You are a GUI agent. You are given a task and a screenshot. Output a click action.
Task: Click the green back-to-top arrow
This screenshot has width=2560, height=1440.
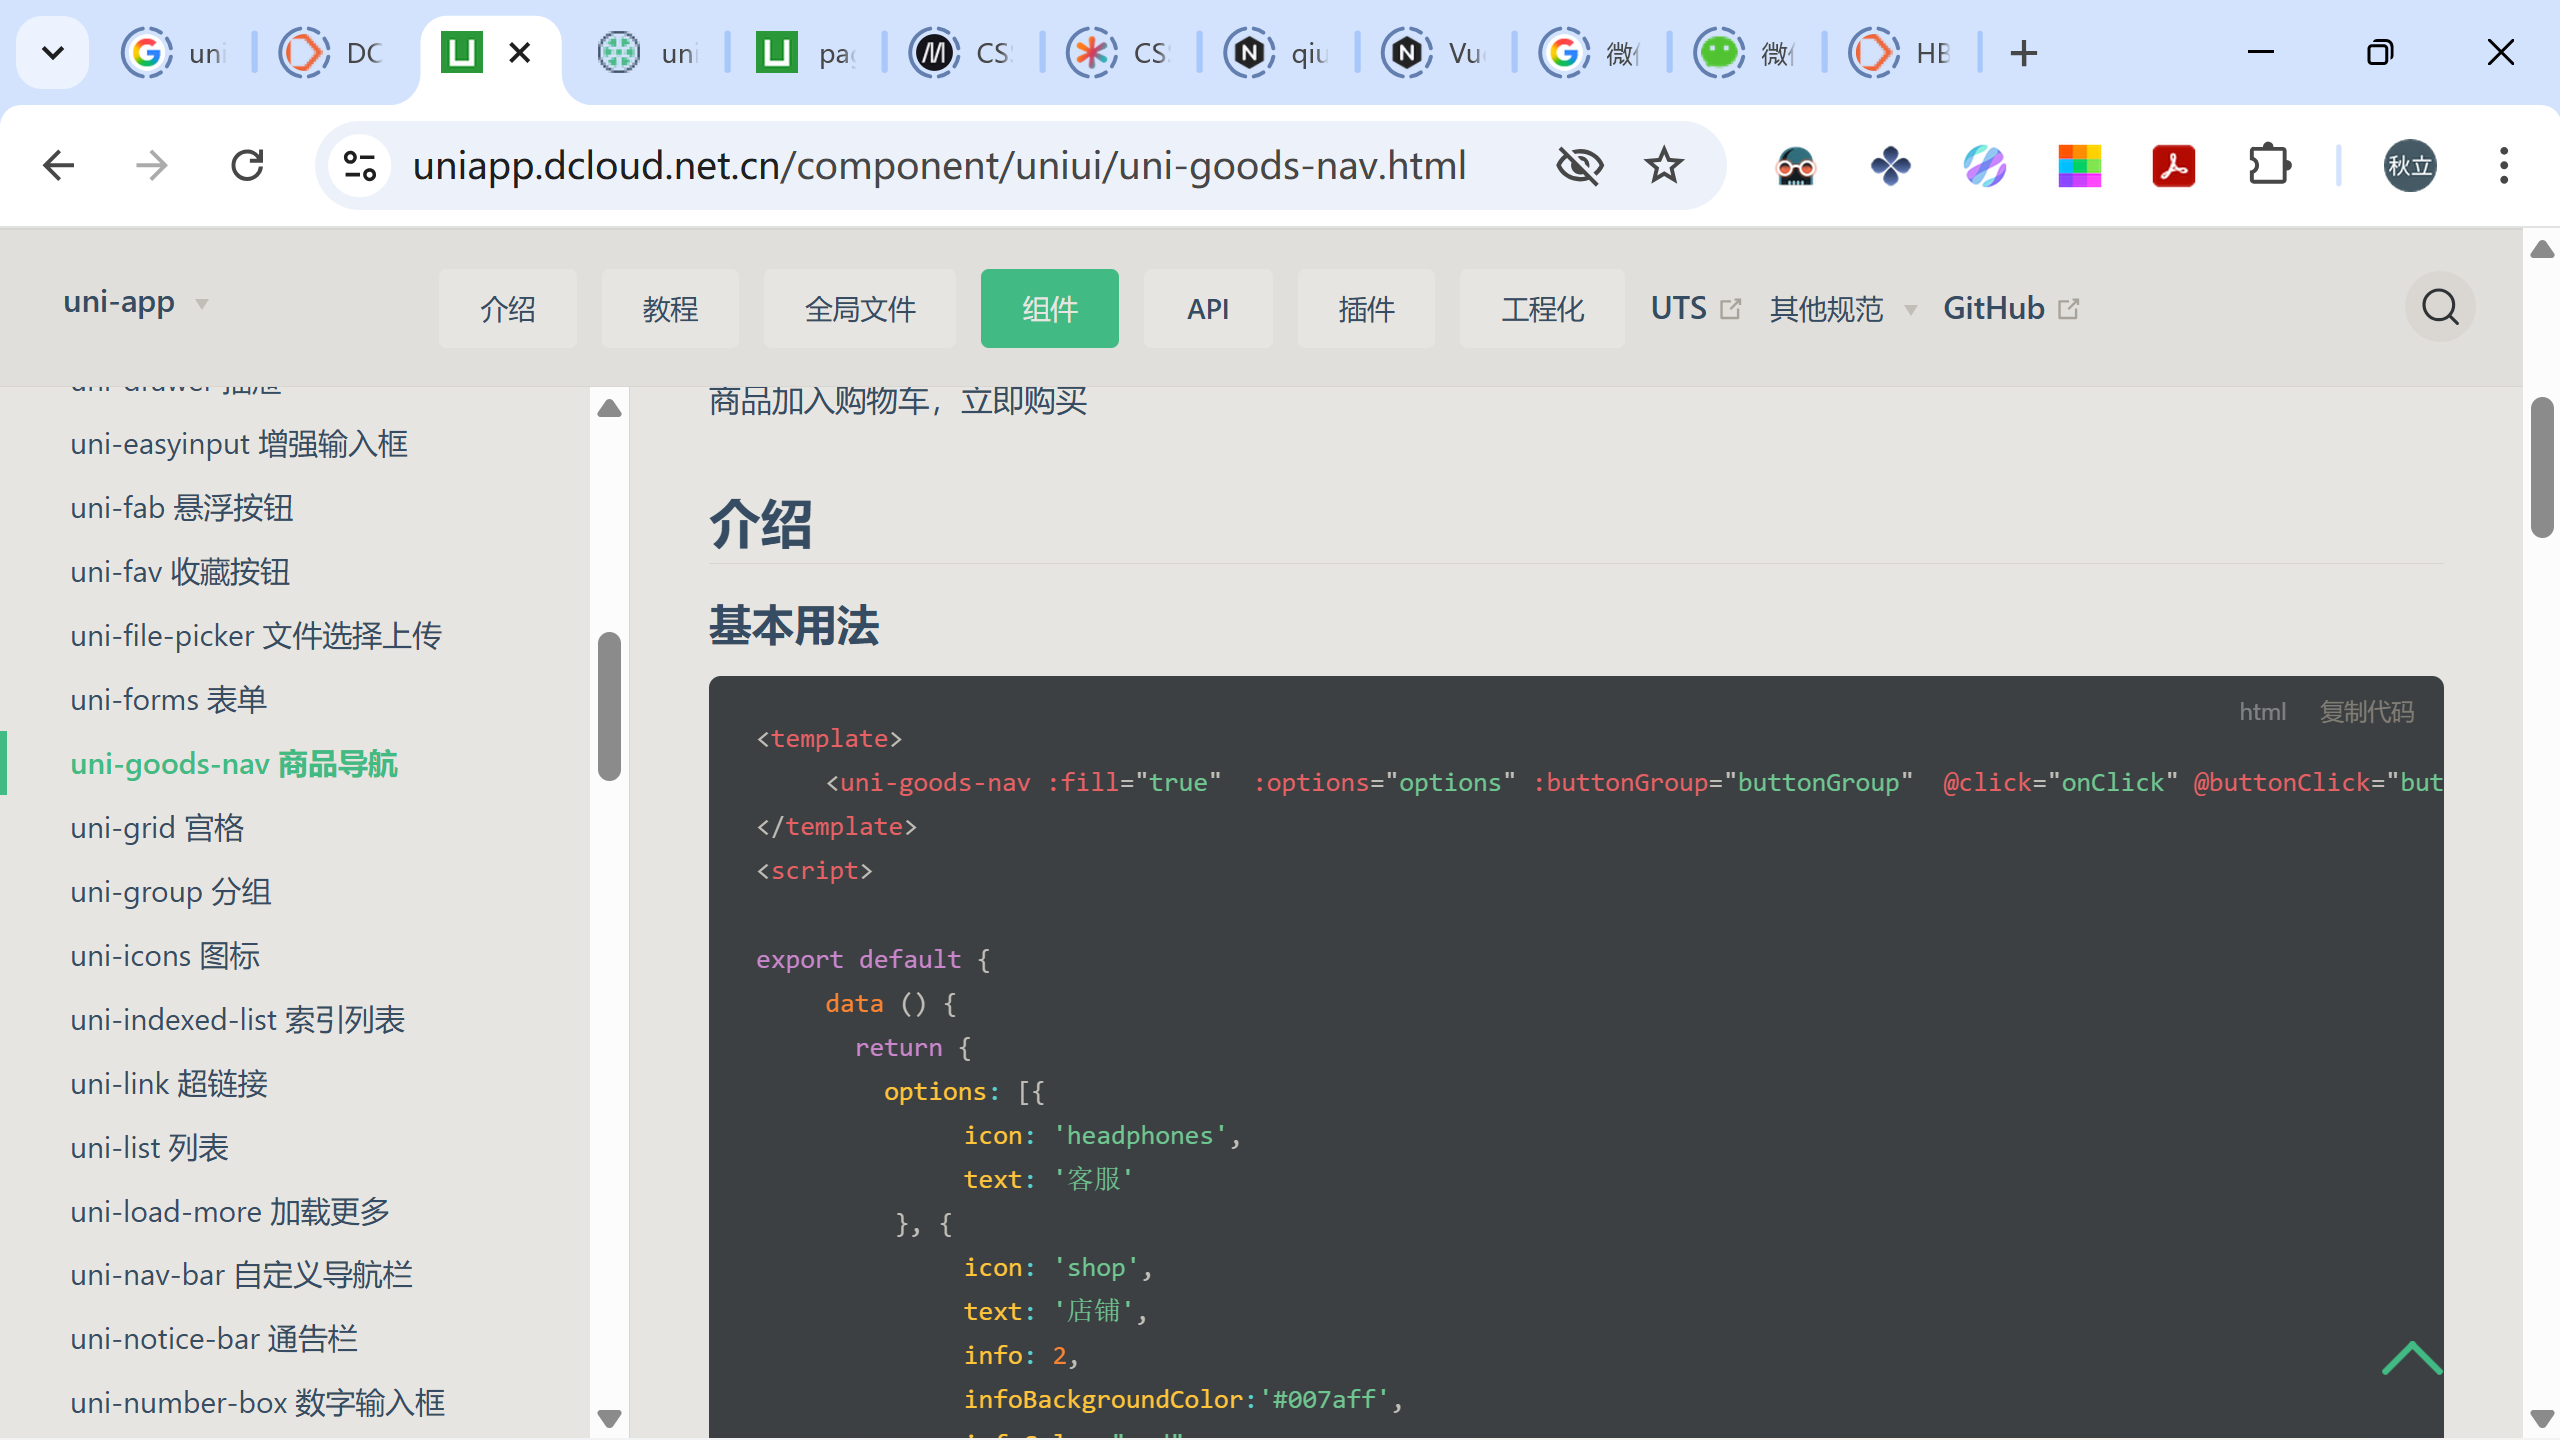(2411, 1359)
